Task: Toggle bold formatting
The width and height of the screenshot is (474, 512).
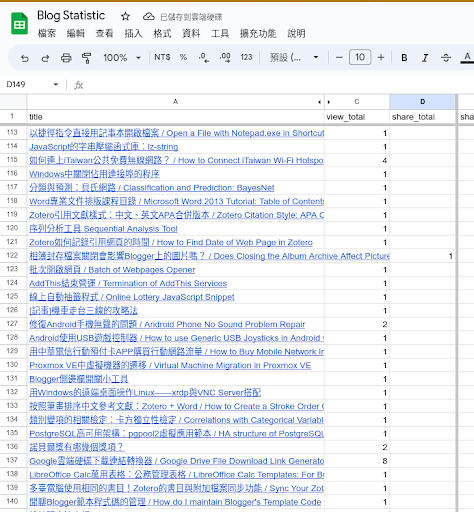Action: pos(404,58)
